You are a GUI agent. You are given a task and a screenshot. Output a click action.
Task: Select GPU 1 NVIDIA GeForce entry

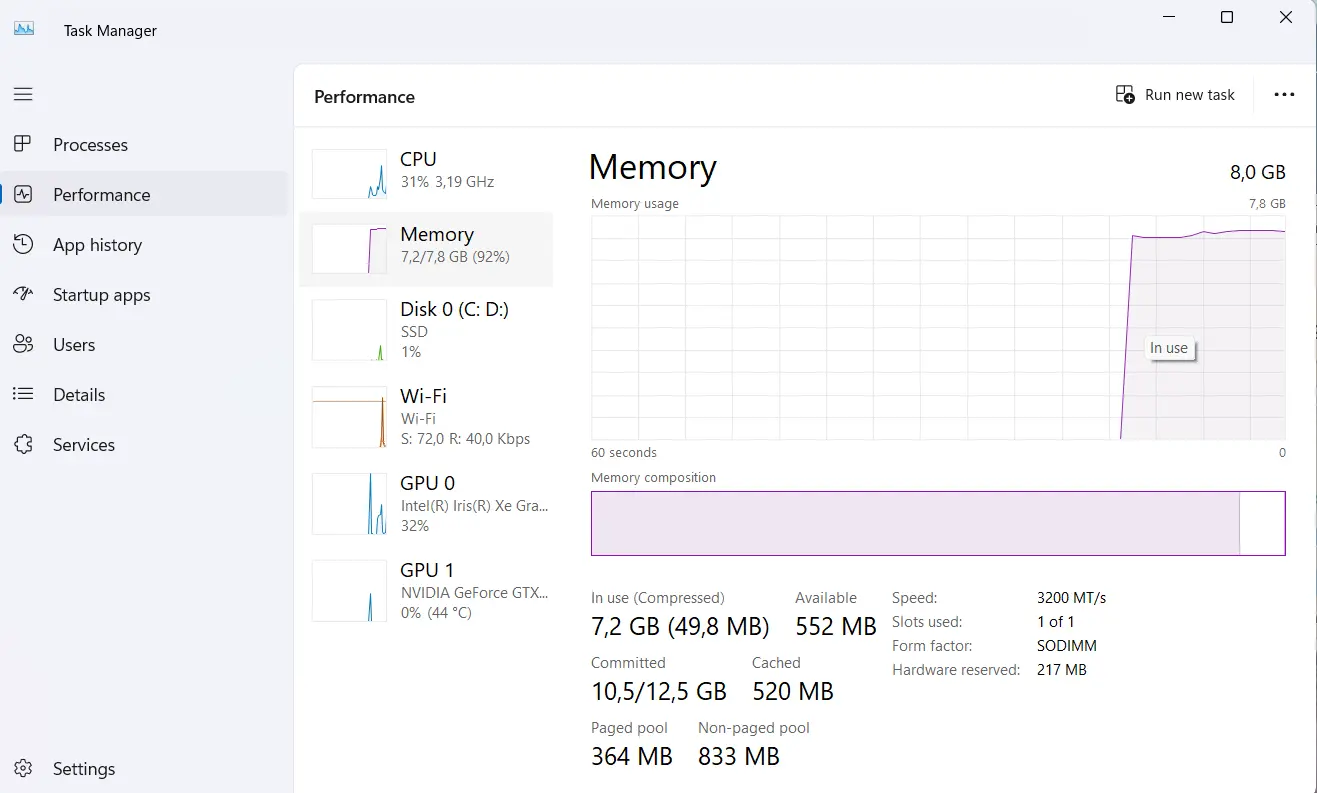[426, 591]
